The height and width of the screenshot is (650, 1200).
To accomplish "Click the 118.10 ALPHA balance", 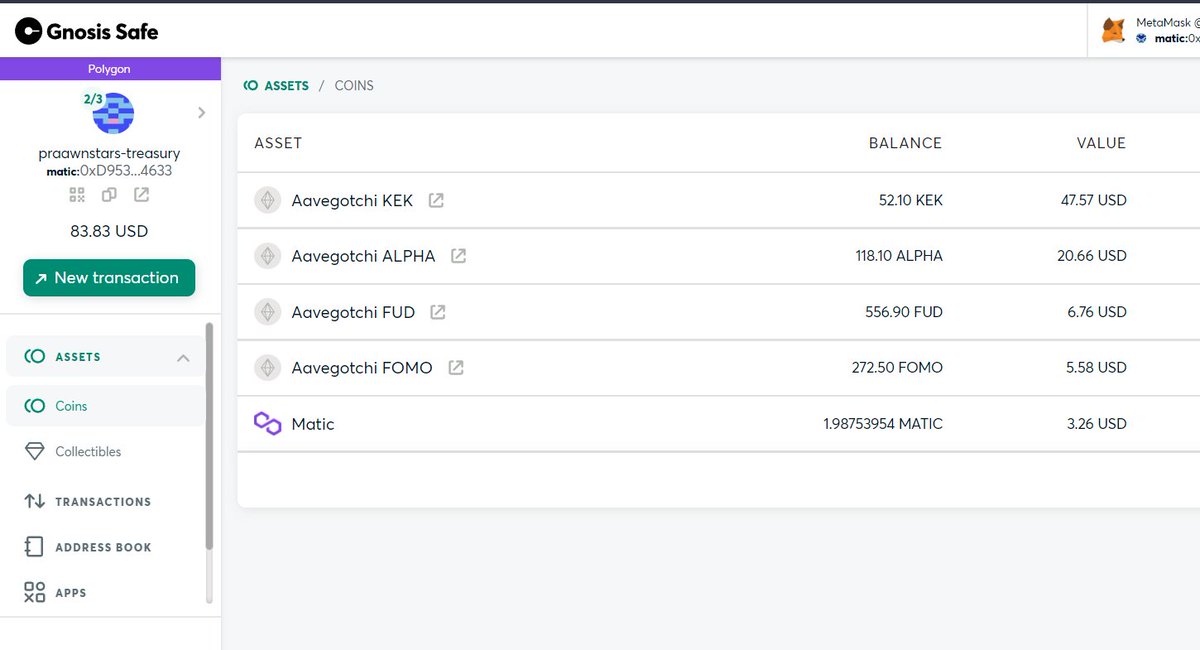I will coord(899,256).
